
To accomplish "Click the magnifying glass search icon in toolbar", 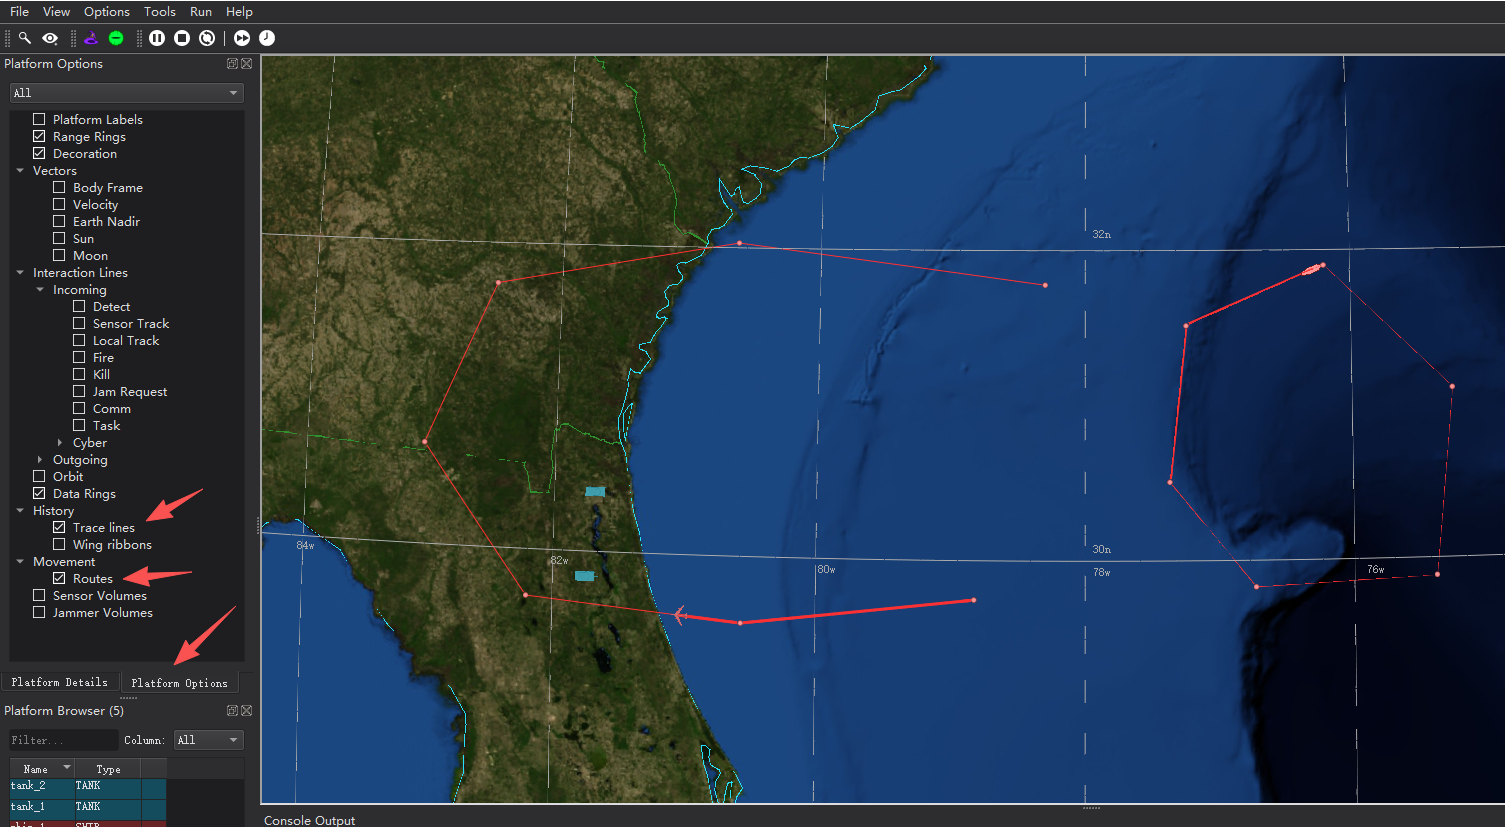I will [25, 38].
